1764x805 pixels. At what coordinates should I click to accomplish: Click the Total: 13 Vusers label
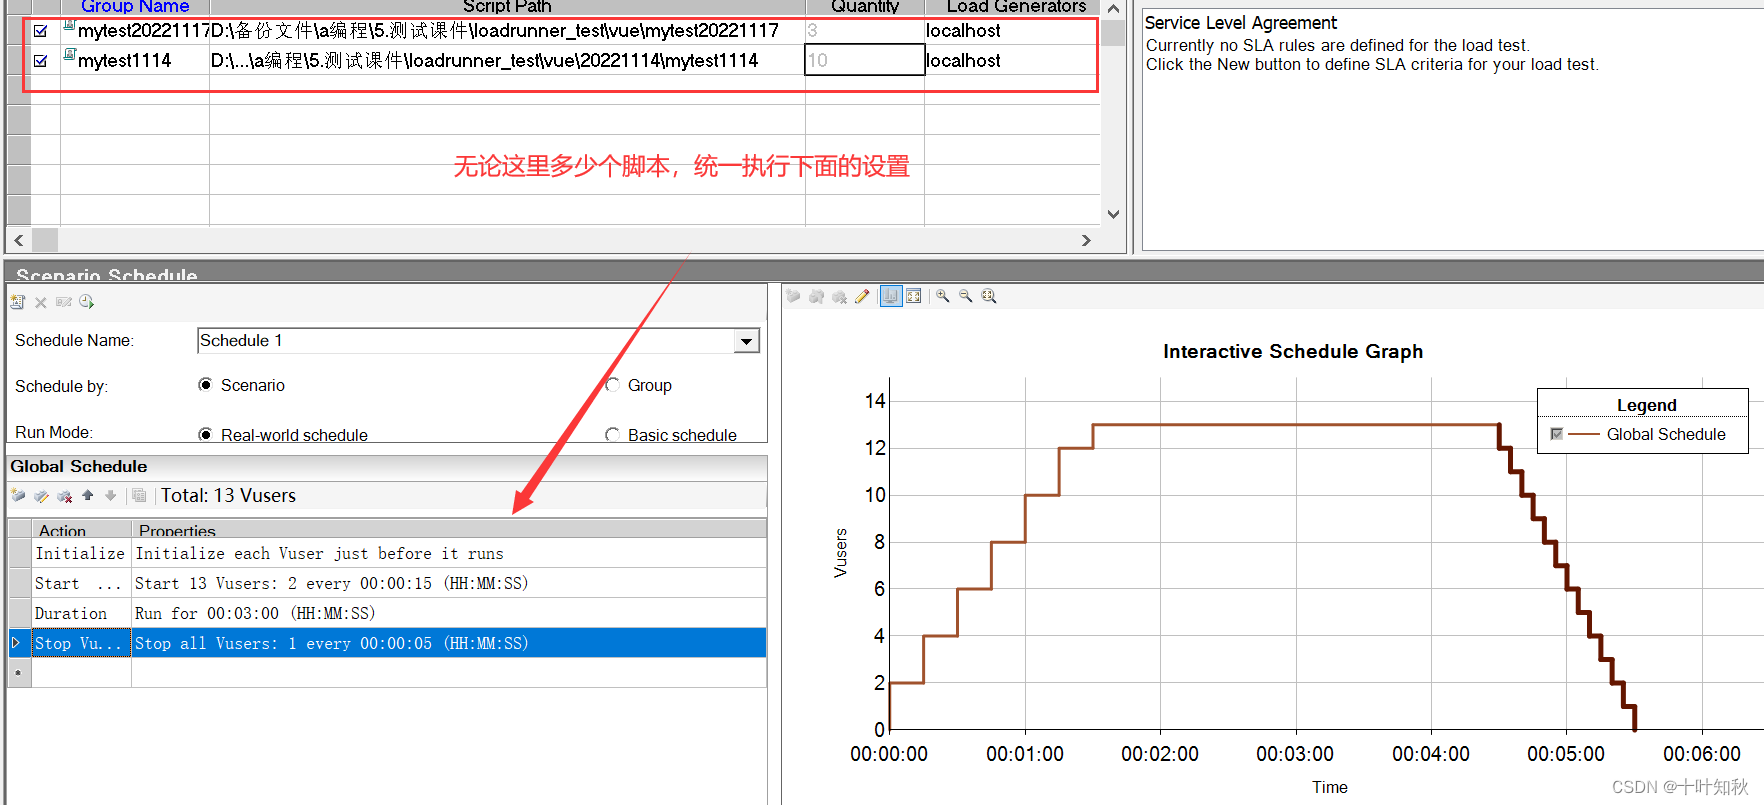coord(228,496)
